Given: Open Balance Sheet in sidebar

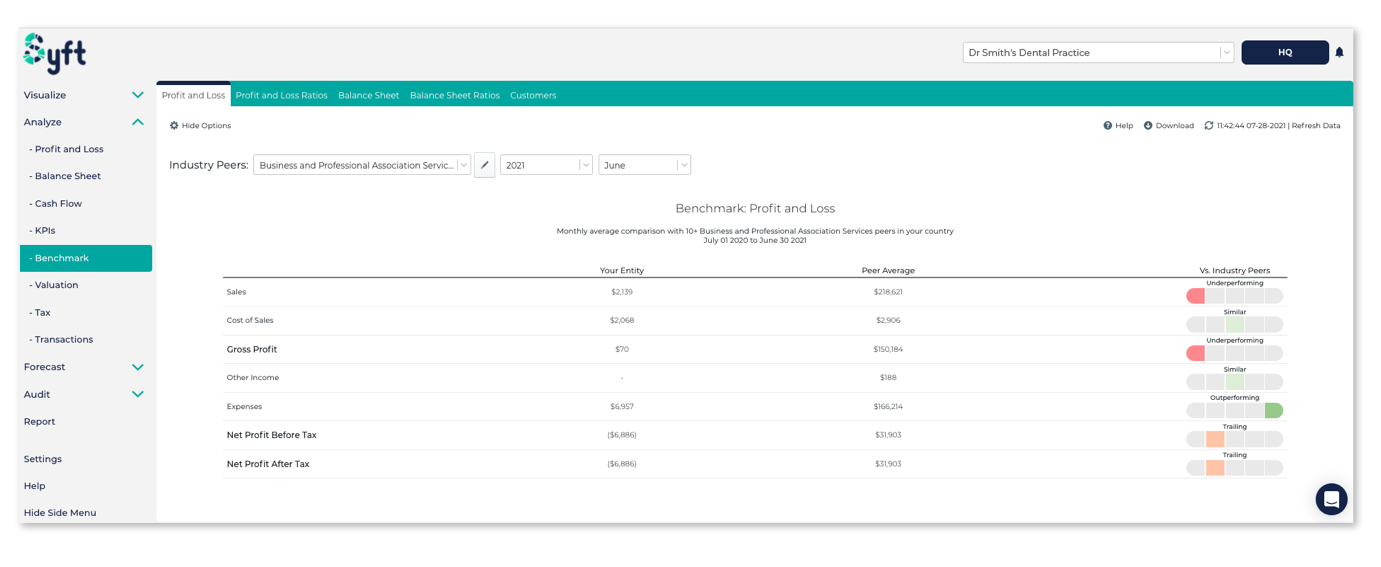Looking at the screenshot, I should pyautogui.click(x=65, y=176).
